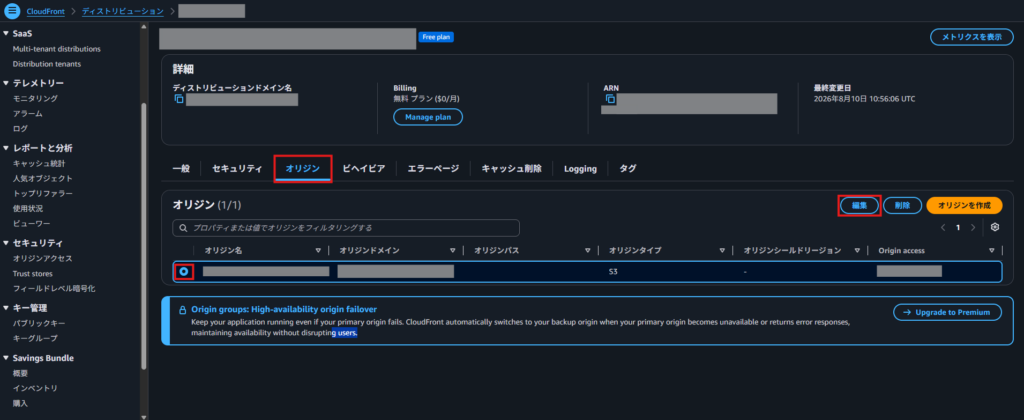The image size is (1024, 420).
Task: Collapse the Savings Bundle sidebar section
Action: click(6, 358)
